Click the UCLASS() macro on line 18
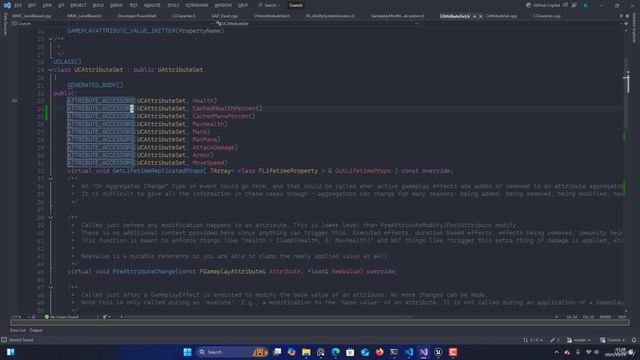Screen dimensions: 640x360 (67, 62)
